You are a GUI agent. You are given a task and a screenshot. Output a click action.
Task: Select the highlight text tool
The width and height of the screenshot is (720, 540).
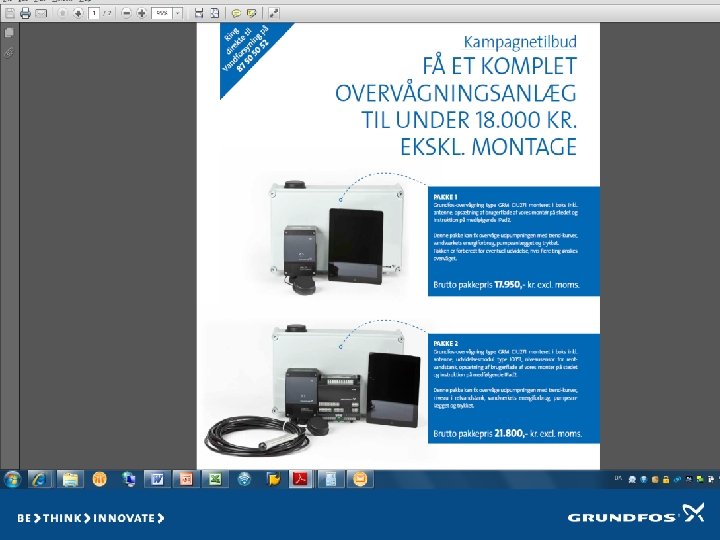tap(251, 13)
